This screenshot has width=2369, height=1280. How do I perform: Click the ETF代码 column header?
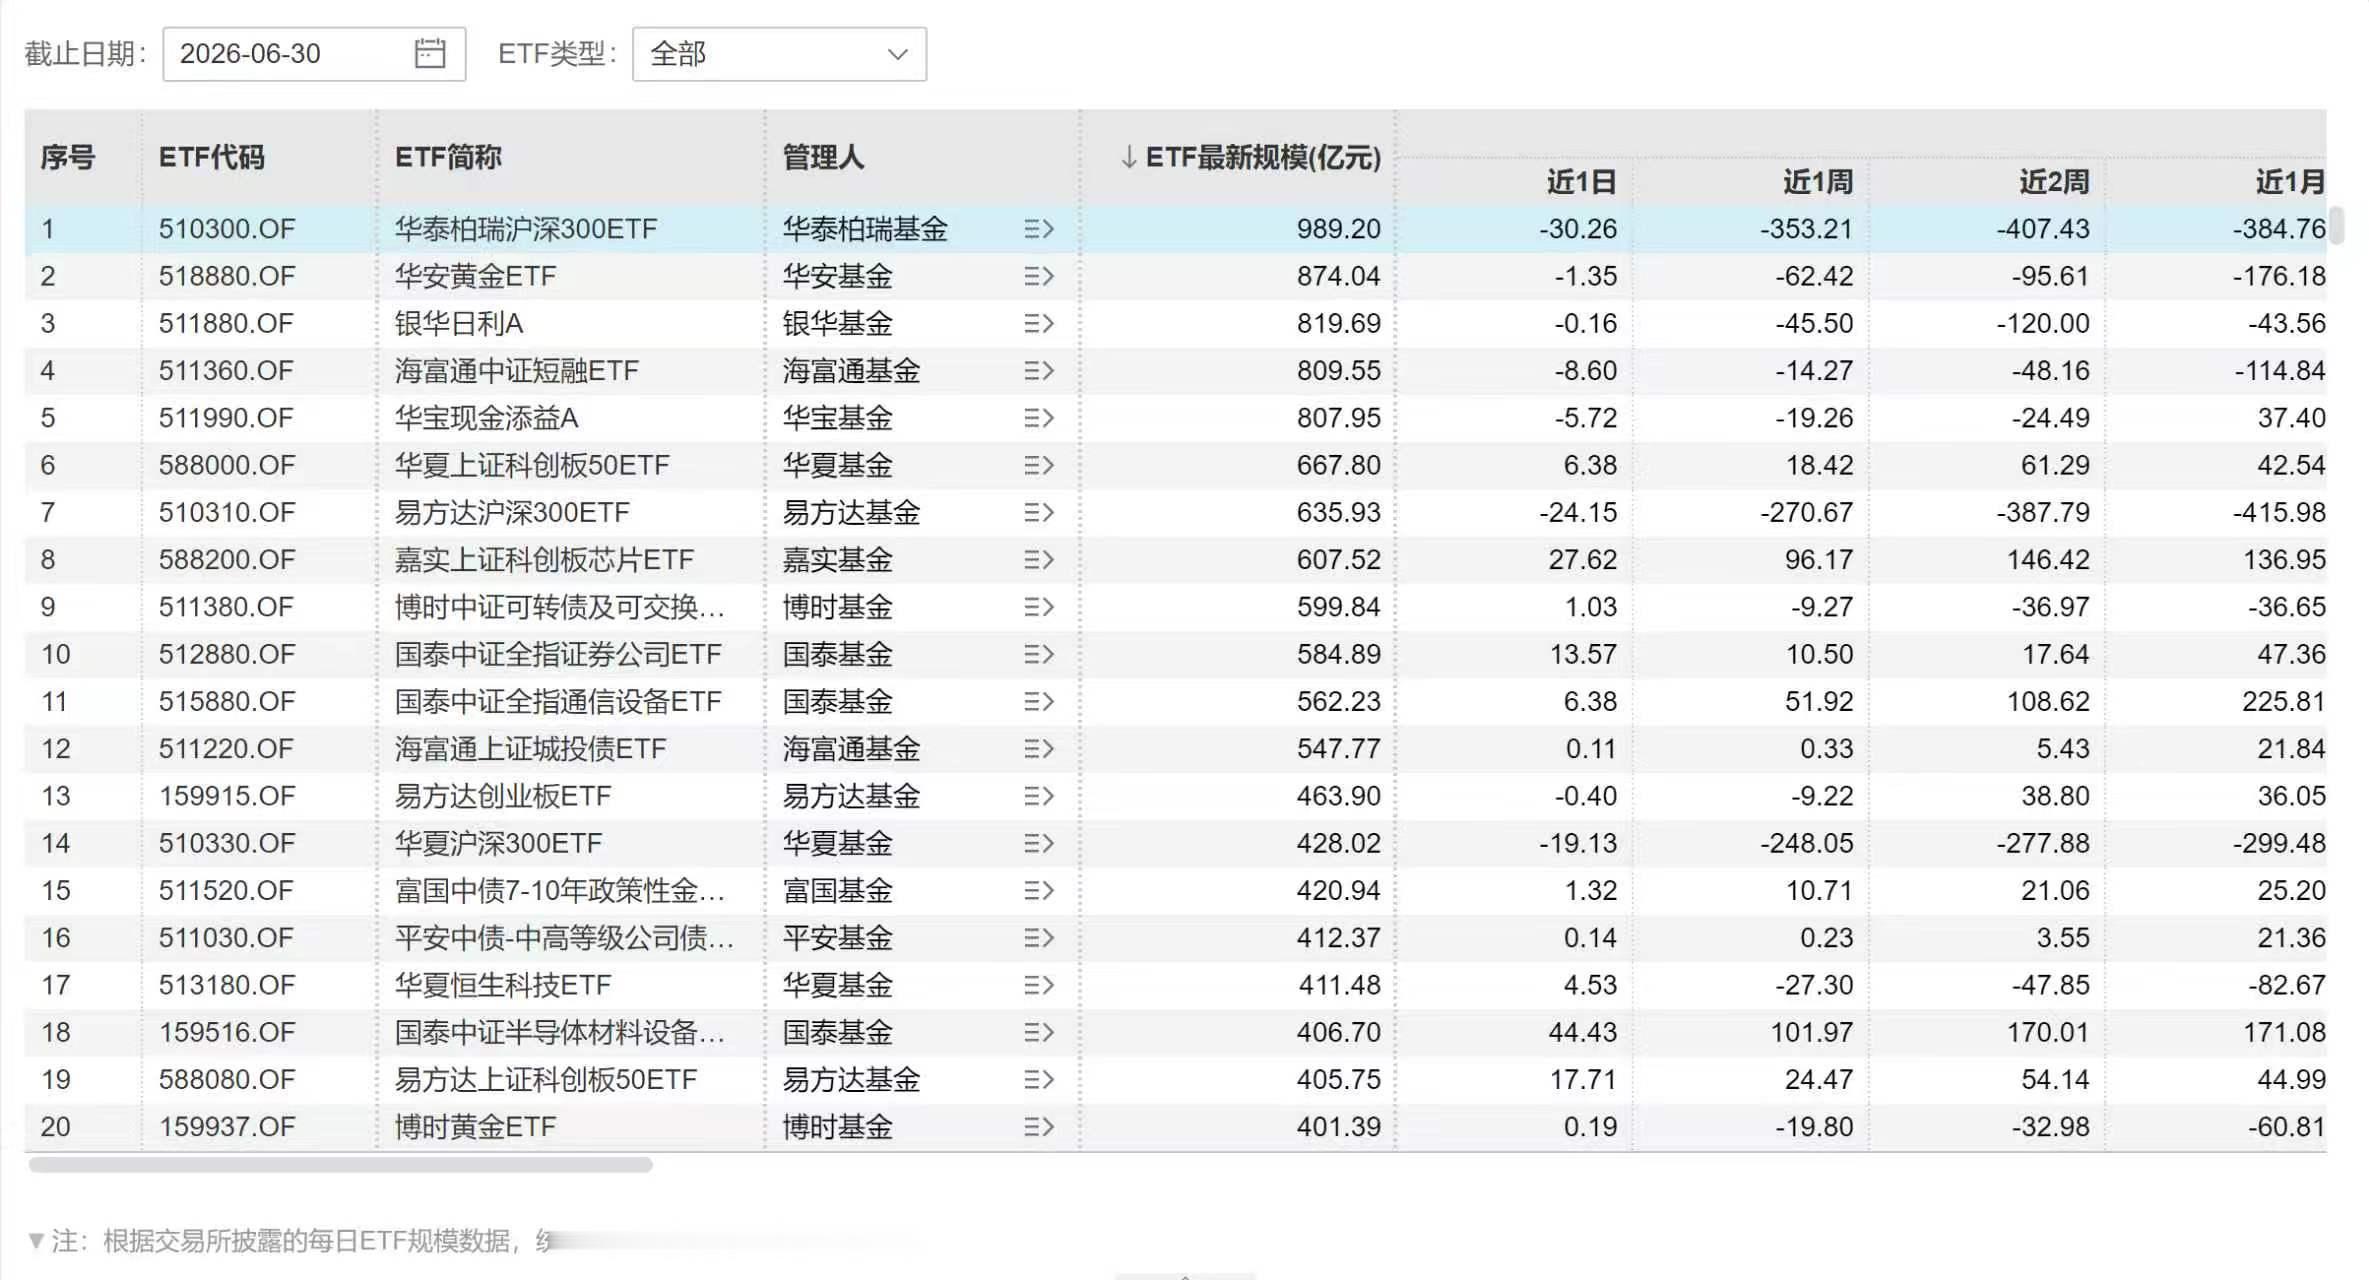[x=211, y=157]
